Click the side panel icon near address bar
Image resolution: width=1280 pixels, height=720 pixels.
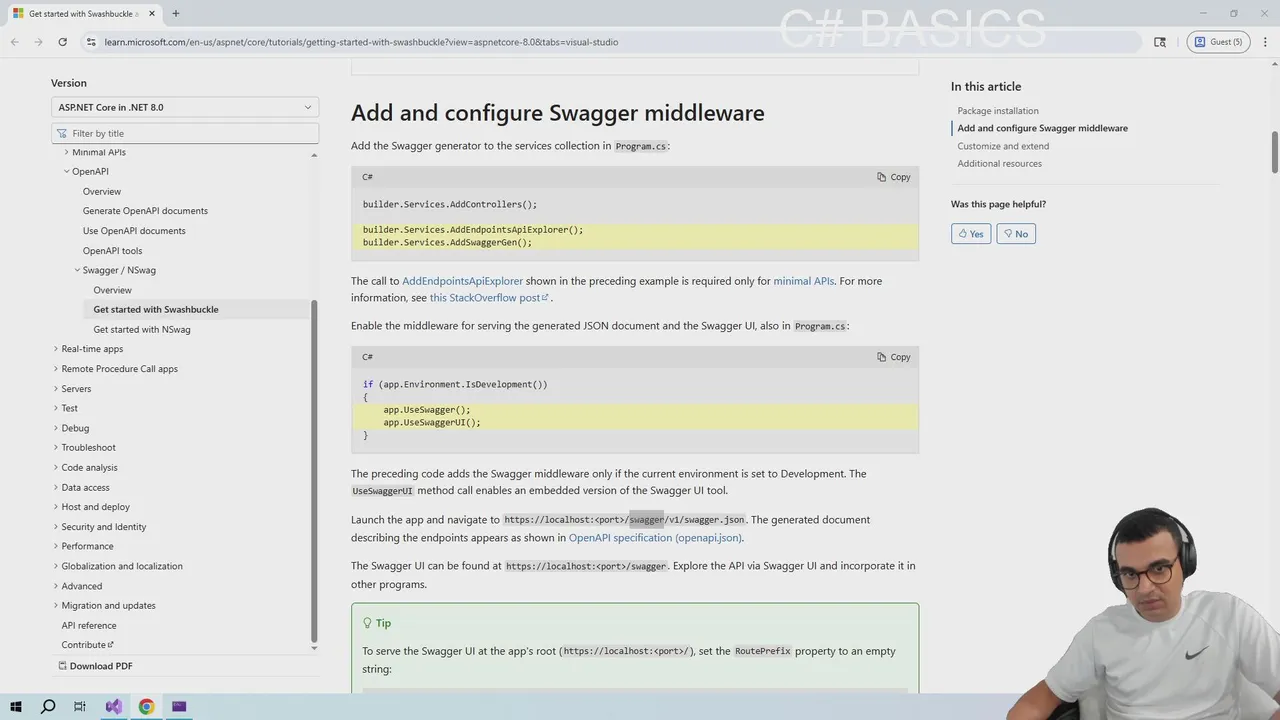pos(1160,42)
